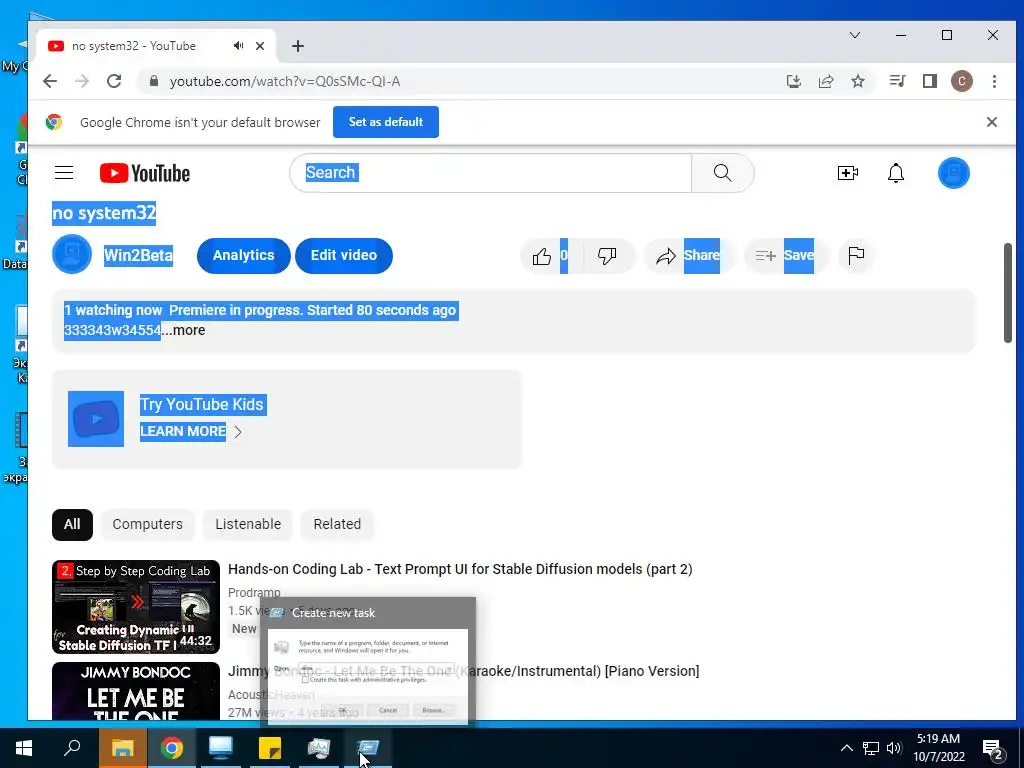Open File Explorer from the taskbar
This screenshot has height=768, width=1024.
pos(123,748)
